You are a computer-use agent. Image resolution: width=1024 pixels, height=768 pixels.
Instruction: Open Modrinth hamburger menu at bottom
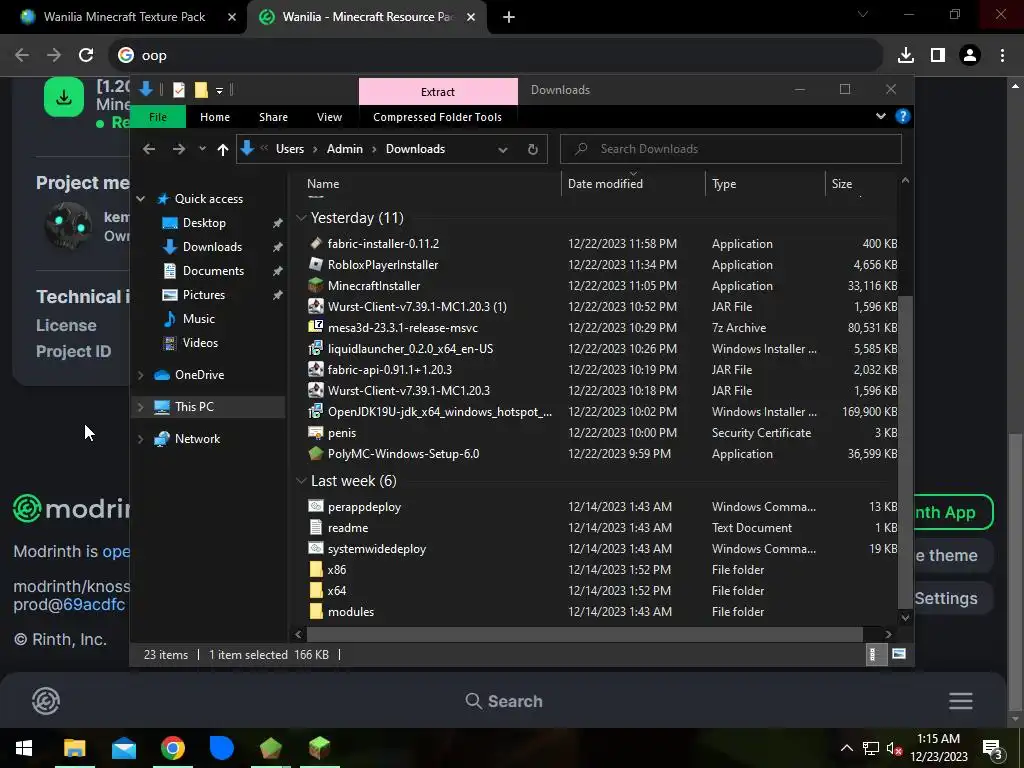(961, 701)
